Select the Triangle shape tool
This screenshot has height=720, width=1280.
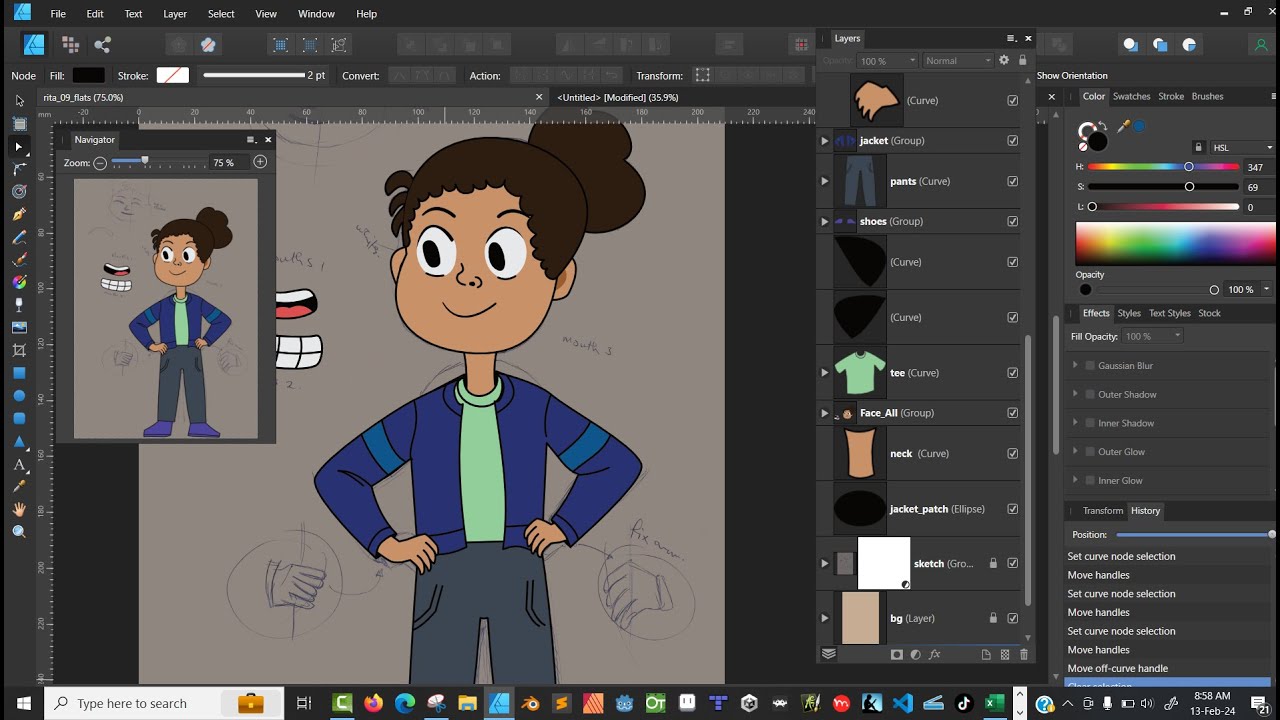coord(19,441)
